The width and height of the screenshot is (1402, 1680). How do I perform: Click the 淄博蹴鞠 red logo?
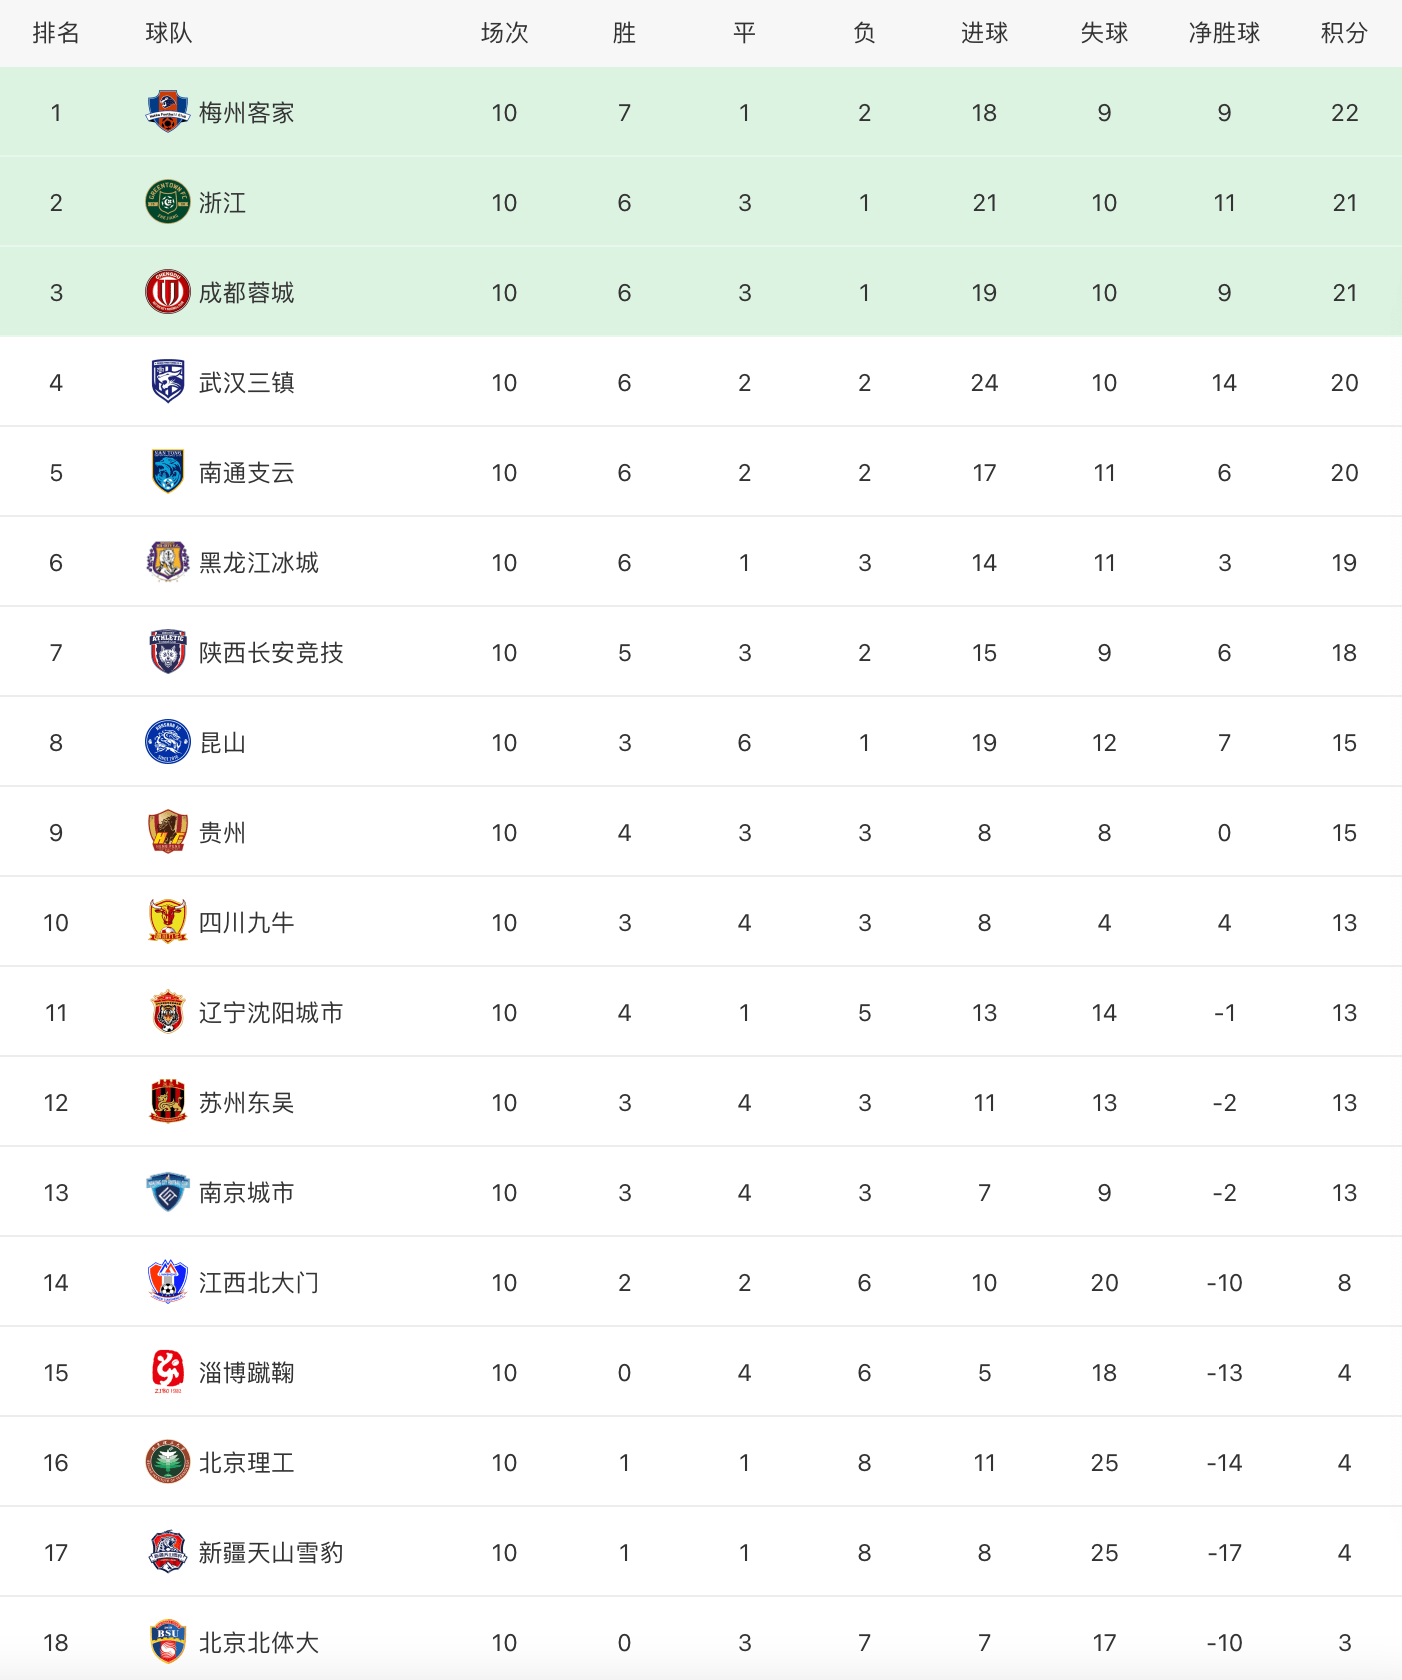(x=168, y=1372)
